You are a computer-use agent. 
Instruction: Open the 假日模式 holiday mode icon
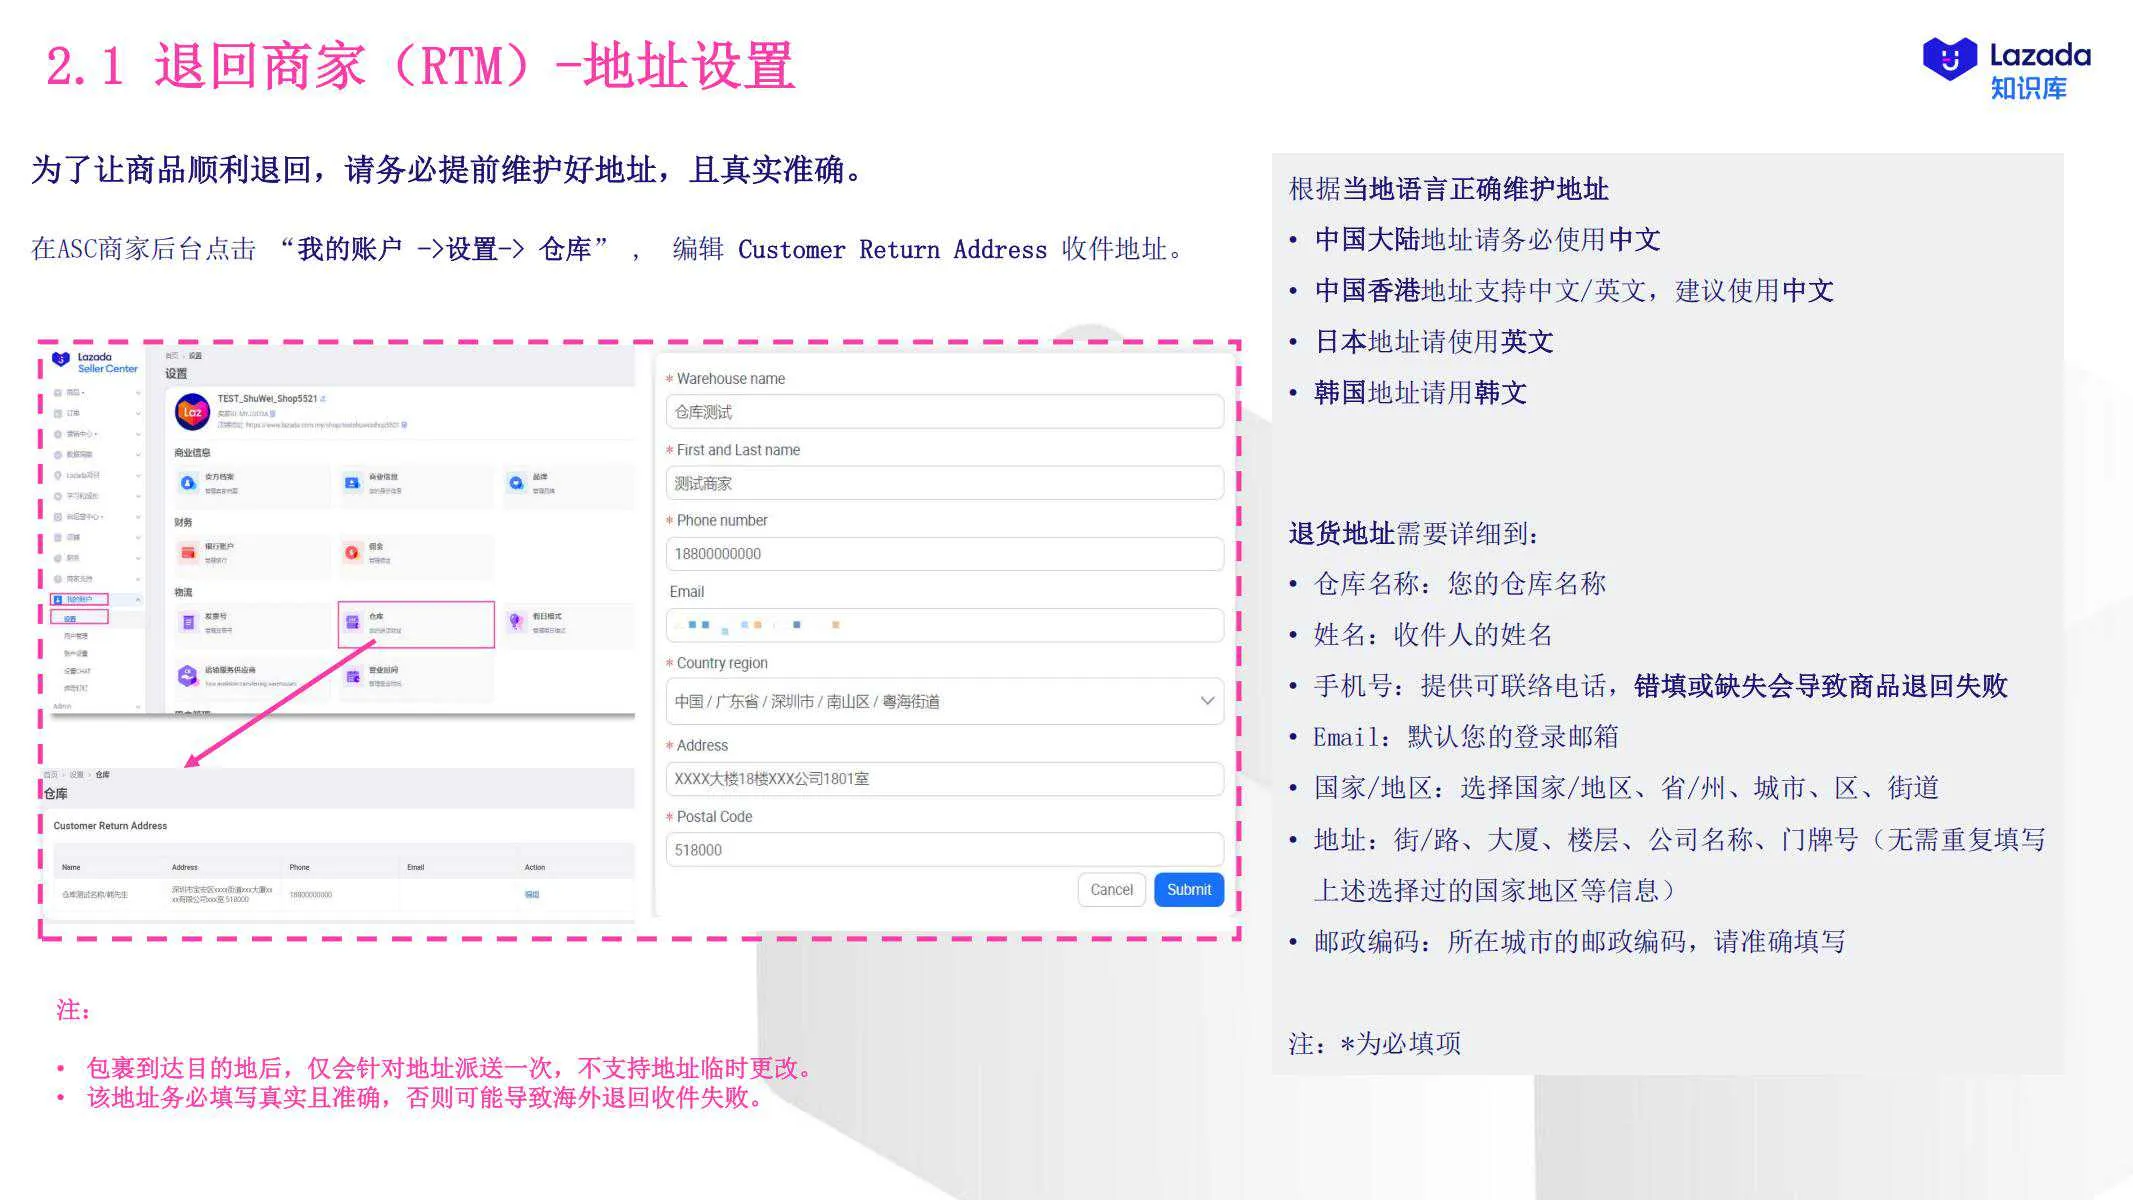pyautogui.click(x=517, y=622)
